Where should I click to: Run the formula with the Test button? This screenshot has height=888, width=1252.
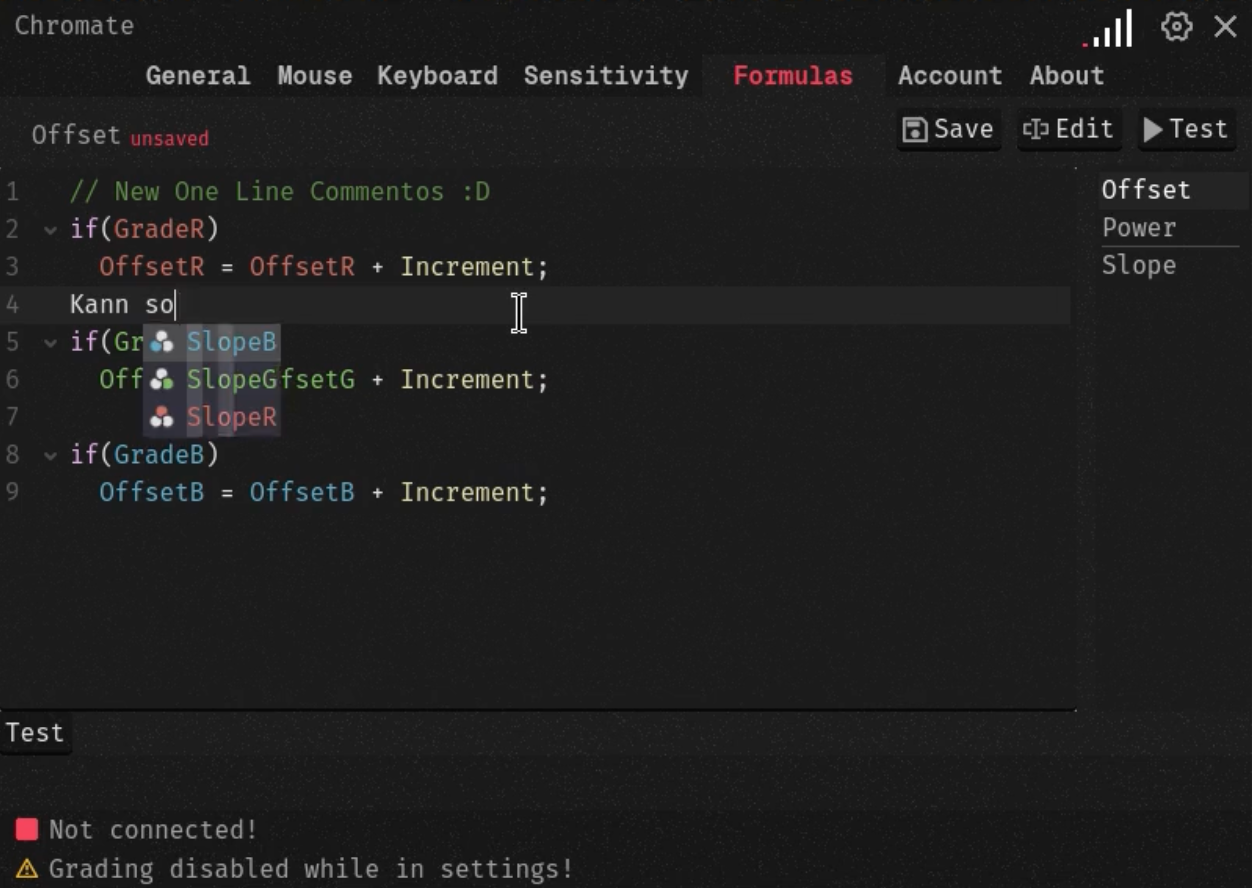[1186, 130]
